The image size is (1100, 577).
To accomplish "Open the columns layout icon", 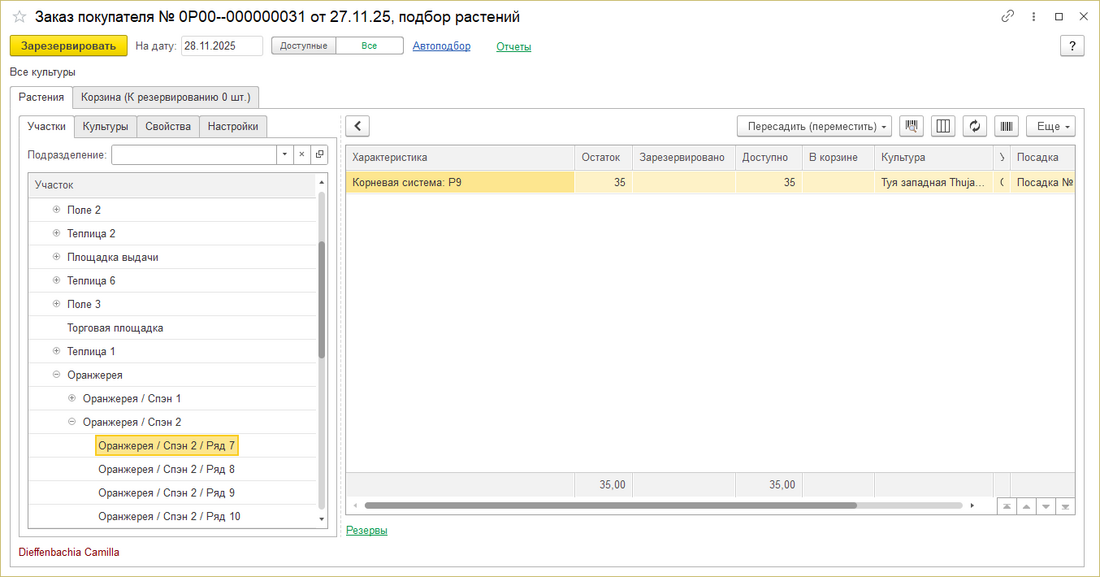I will (x=943, y=126).
